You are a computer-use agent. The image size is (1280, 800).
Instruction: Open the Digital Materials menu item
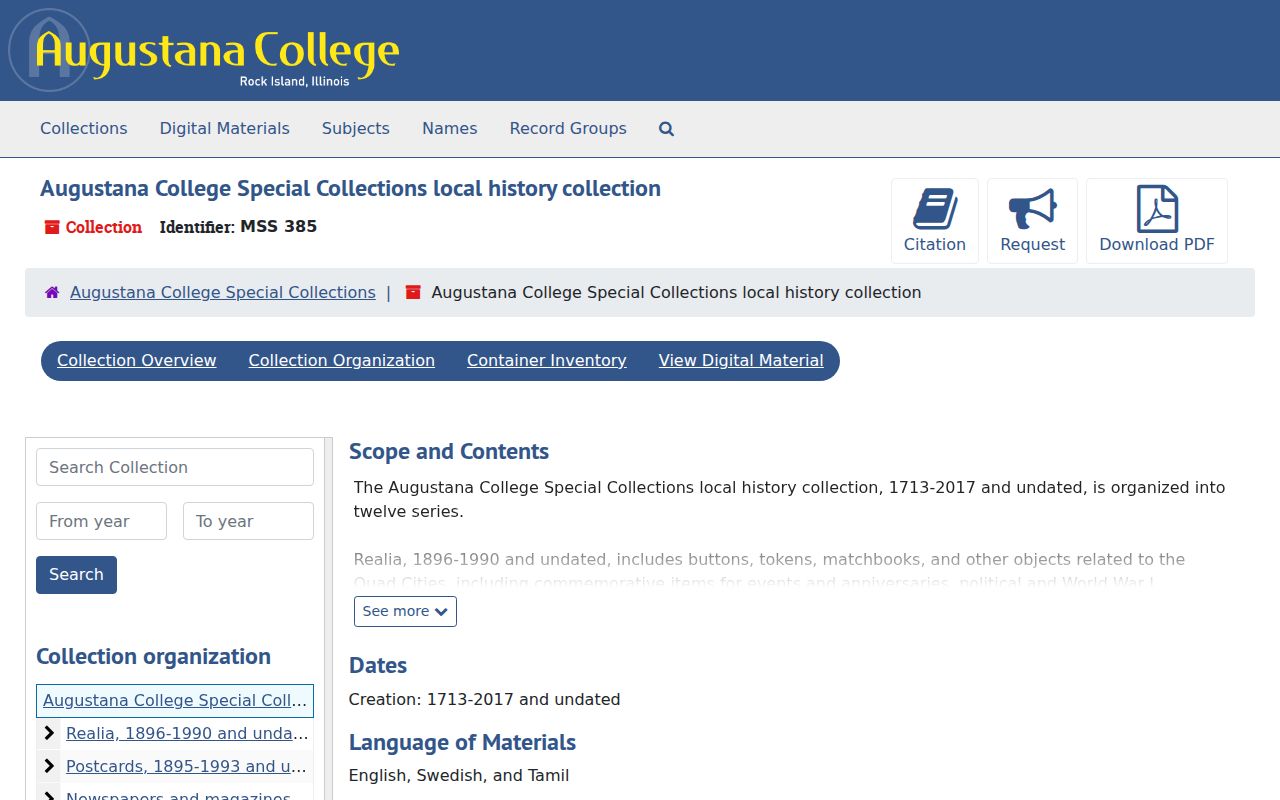(225, 129)
